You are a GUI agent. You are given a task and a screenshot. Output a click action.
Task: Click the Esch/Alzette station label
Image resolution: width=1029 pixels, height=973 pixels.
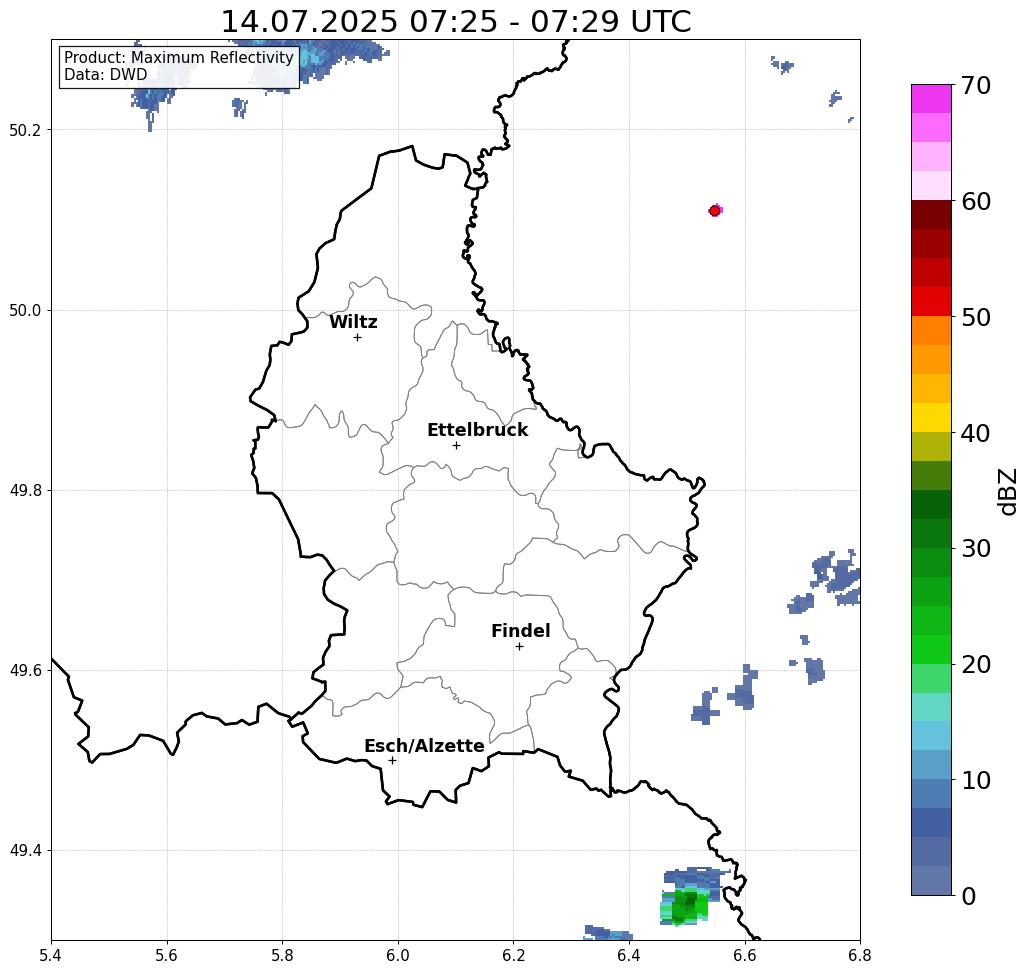[x=424, y=746]
